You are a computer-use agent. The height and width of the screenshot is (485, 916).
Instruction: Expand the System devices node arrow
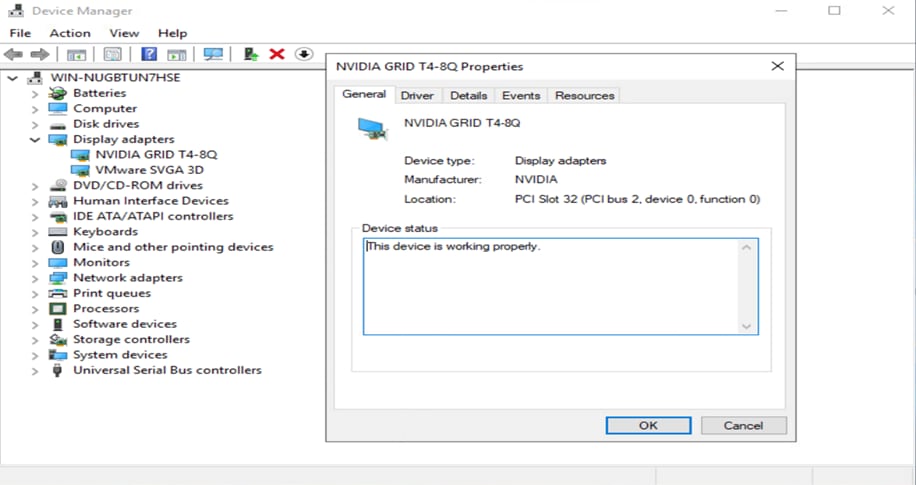coord(35,355)
